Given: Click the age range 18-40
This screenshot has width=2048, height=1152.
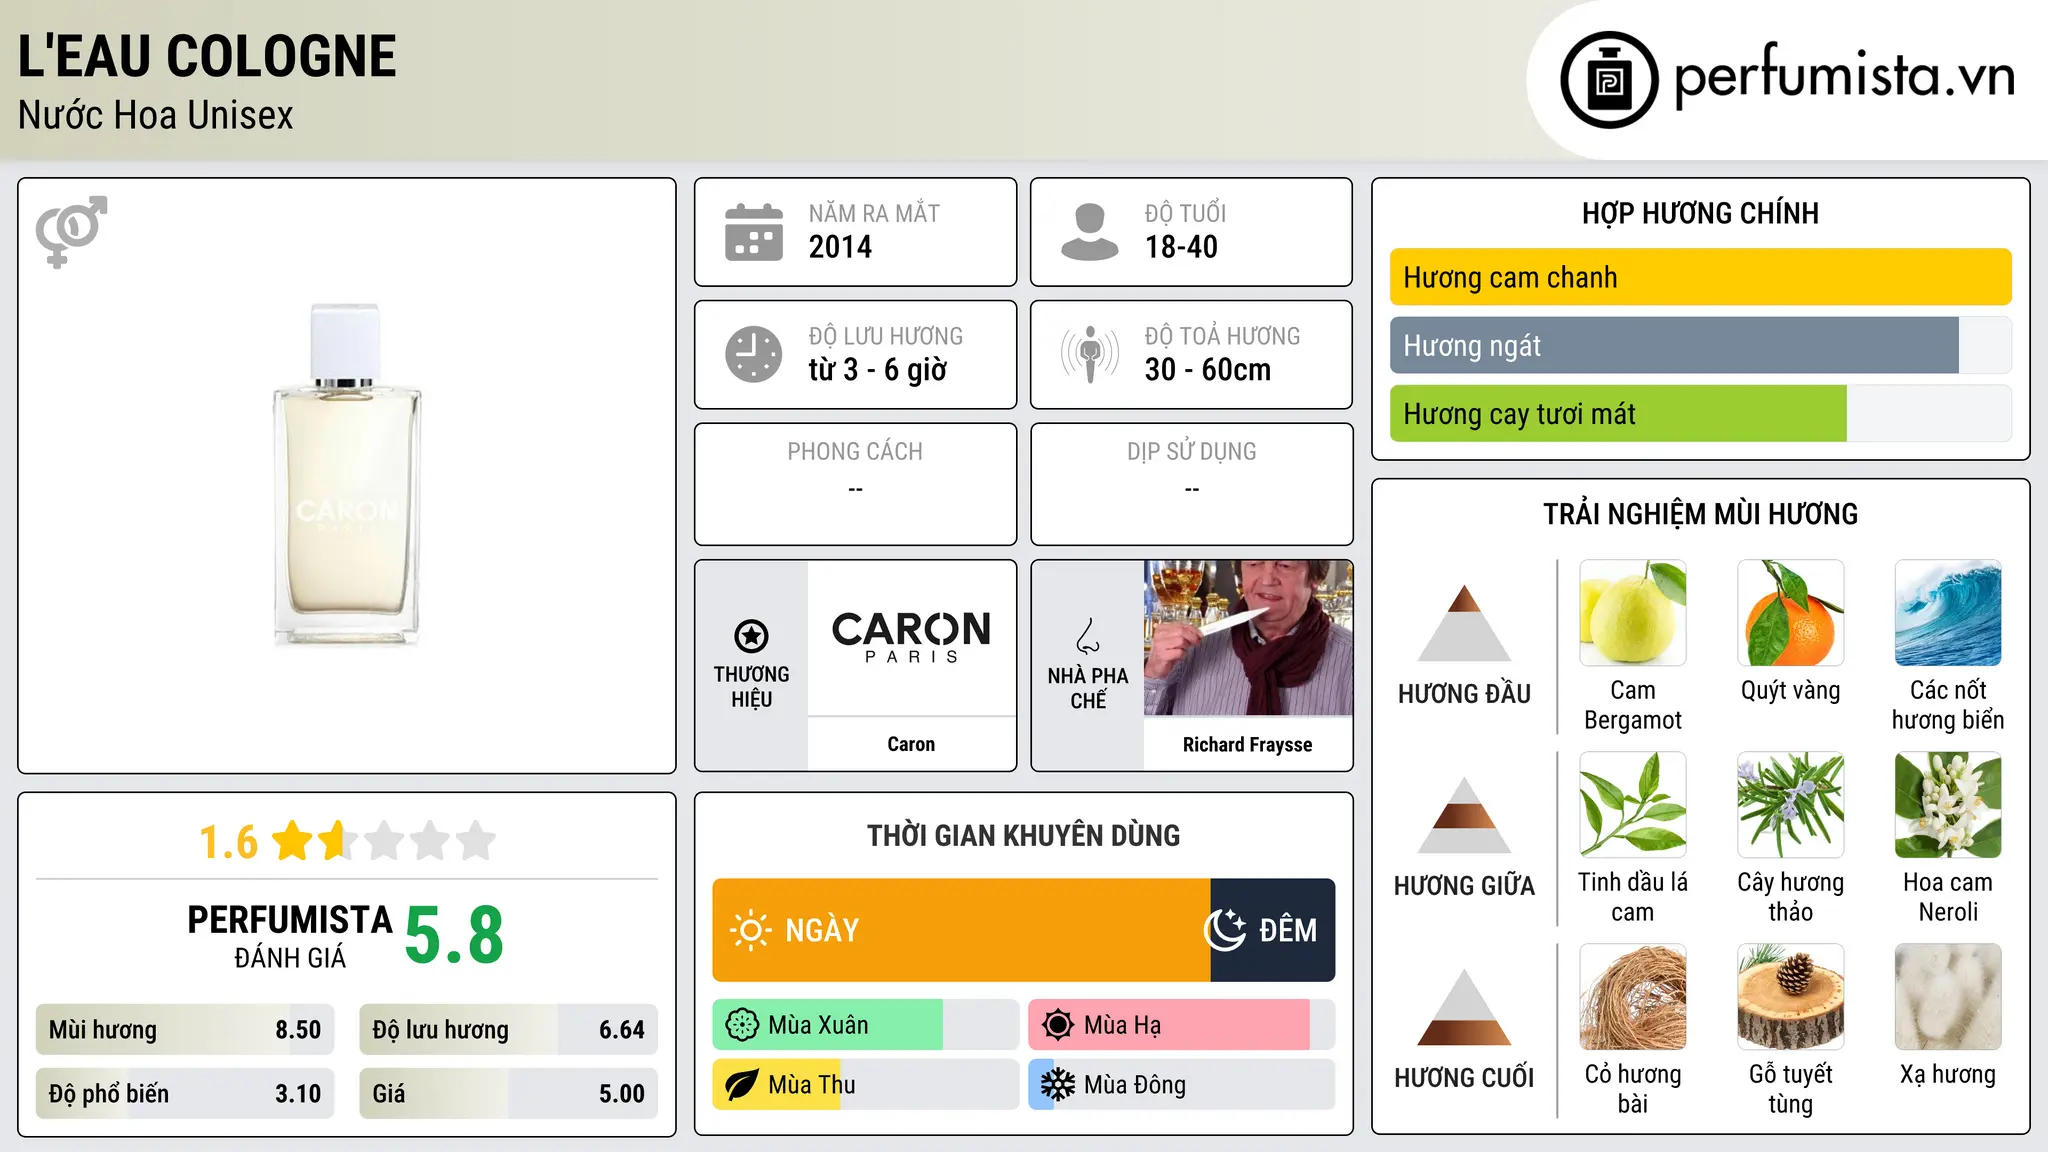Looking at the screenshot, I should coord(1181,247).
